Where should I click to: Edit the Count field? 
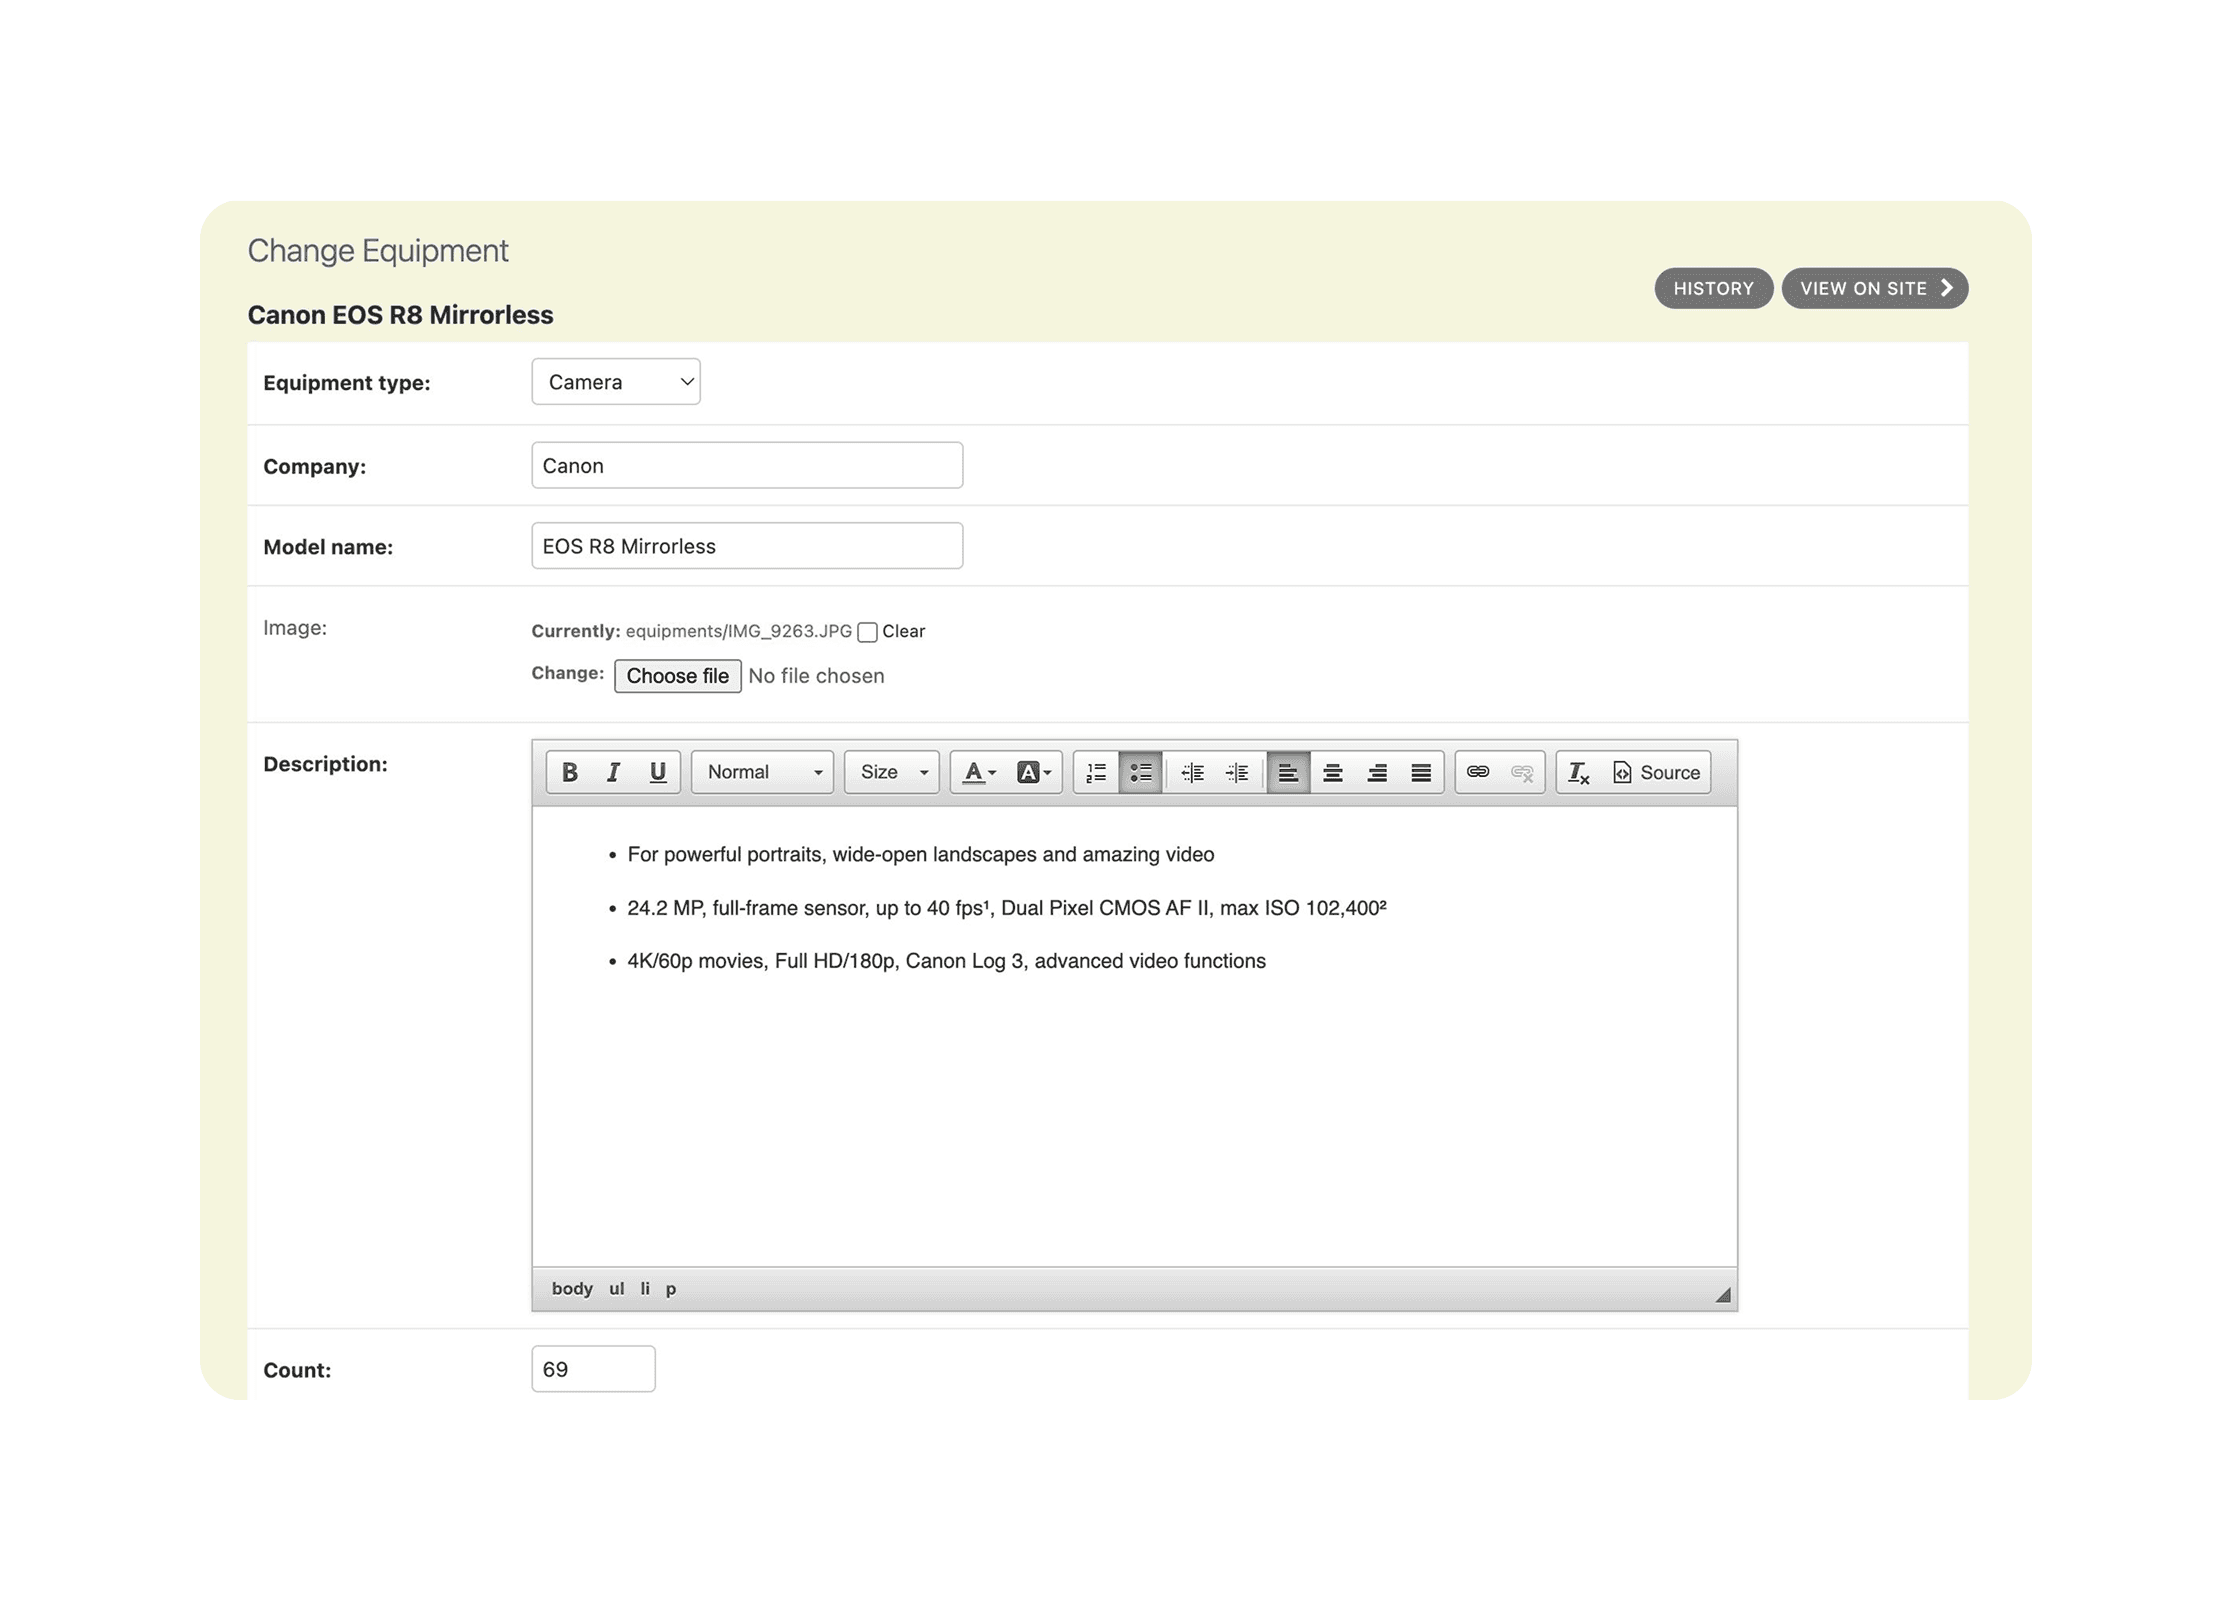coord(593,1369)
